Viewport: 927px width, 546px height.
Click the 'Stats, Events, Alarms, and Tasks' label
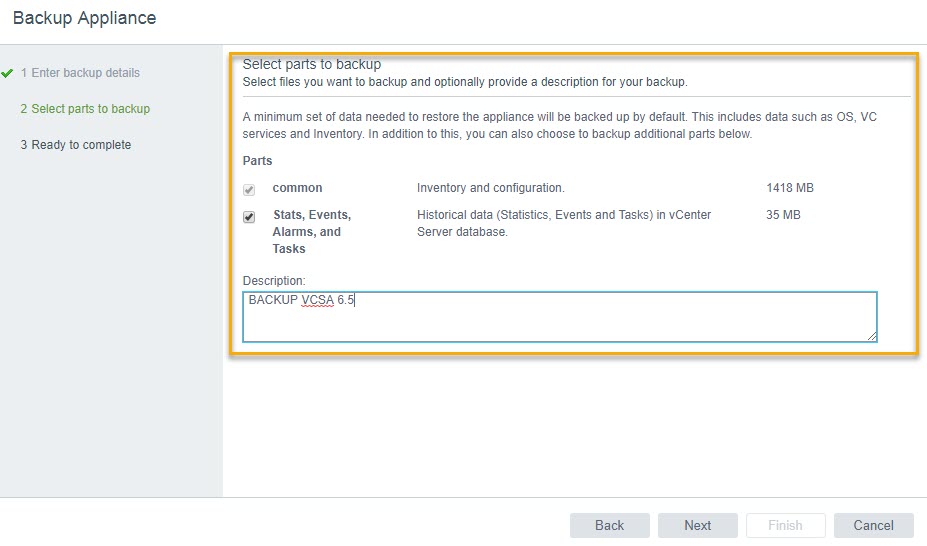pos(311,231)
